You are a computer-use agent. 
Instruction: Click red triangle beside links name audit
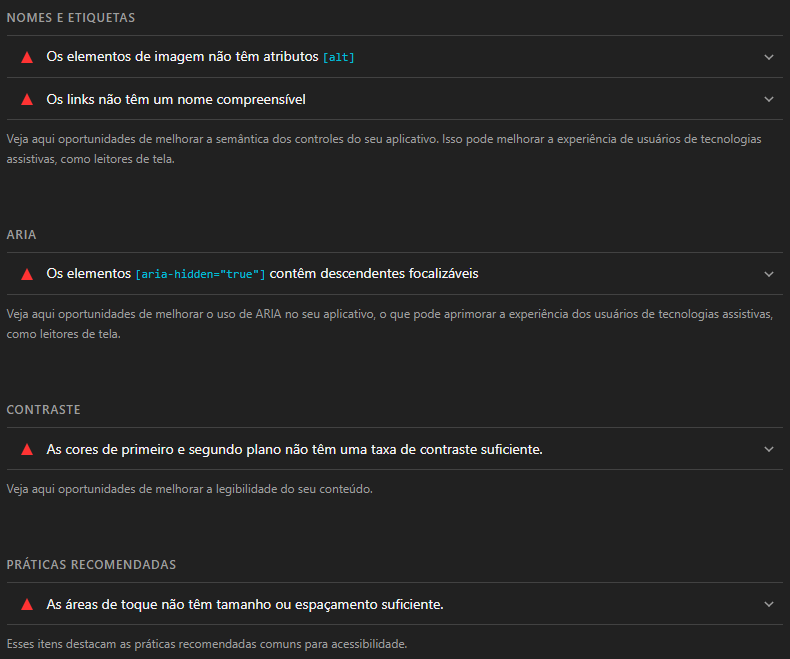pos(27,99)
